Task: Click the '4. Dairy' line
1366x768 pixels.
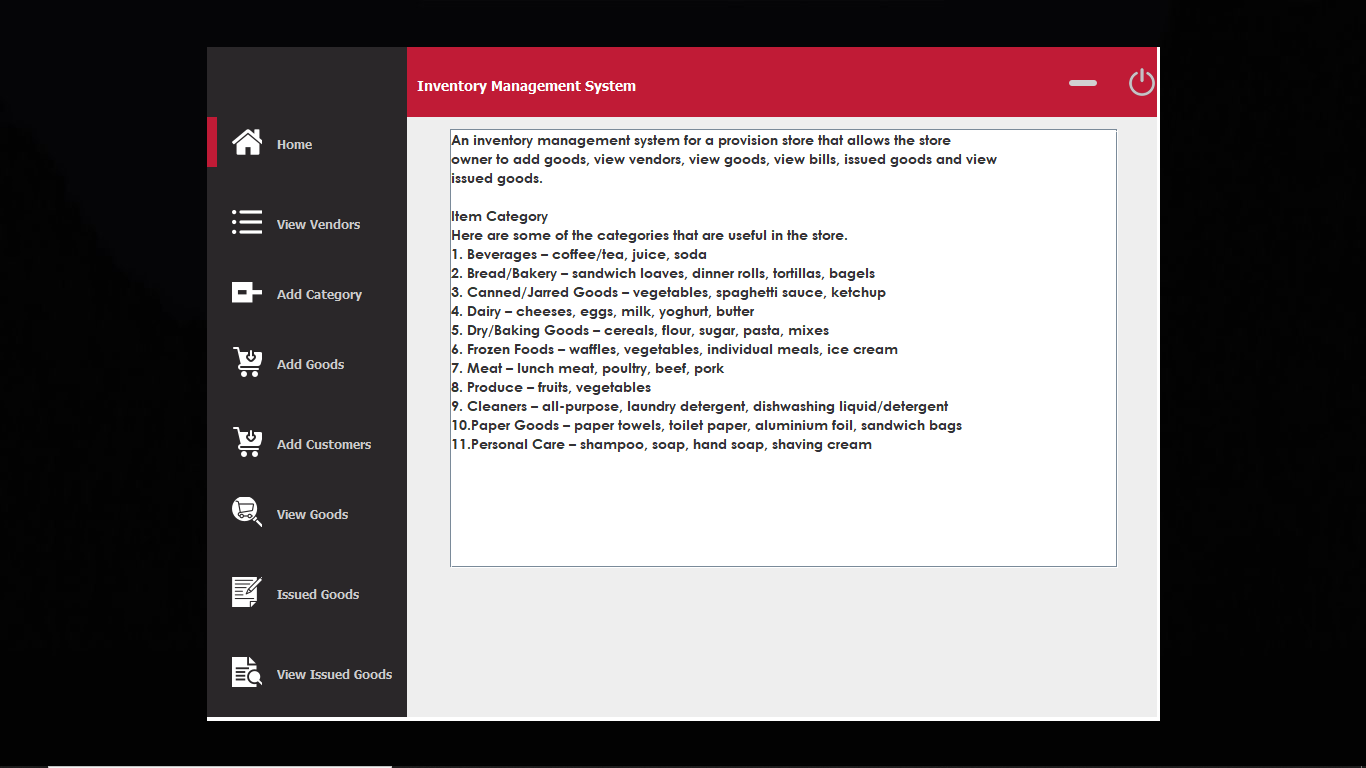Action: click(603, 312)
